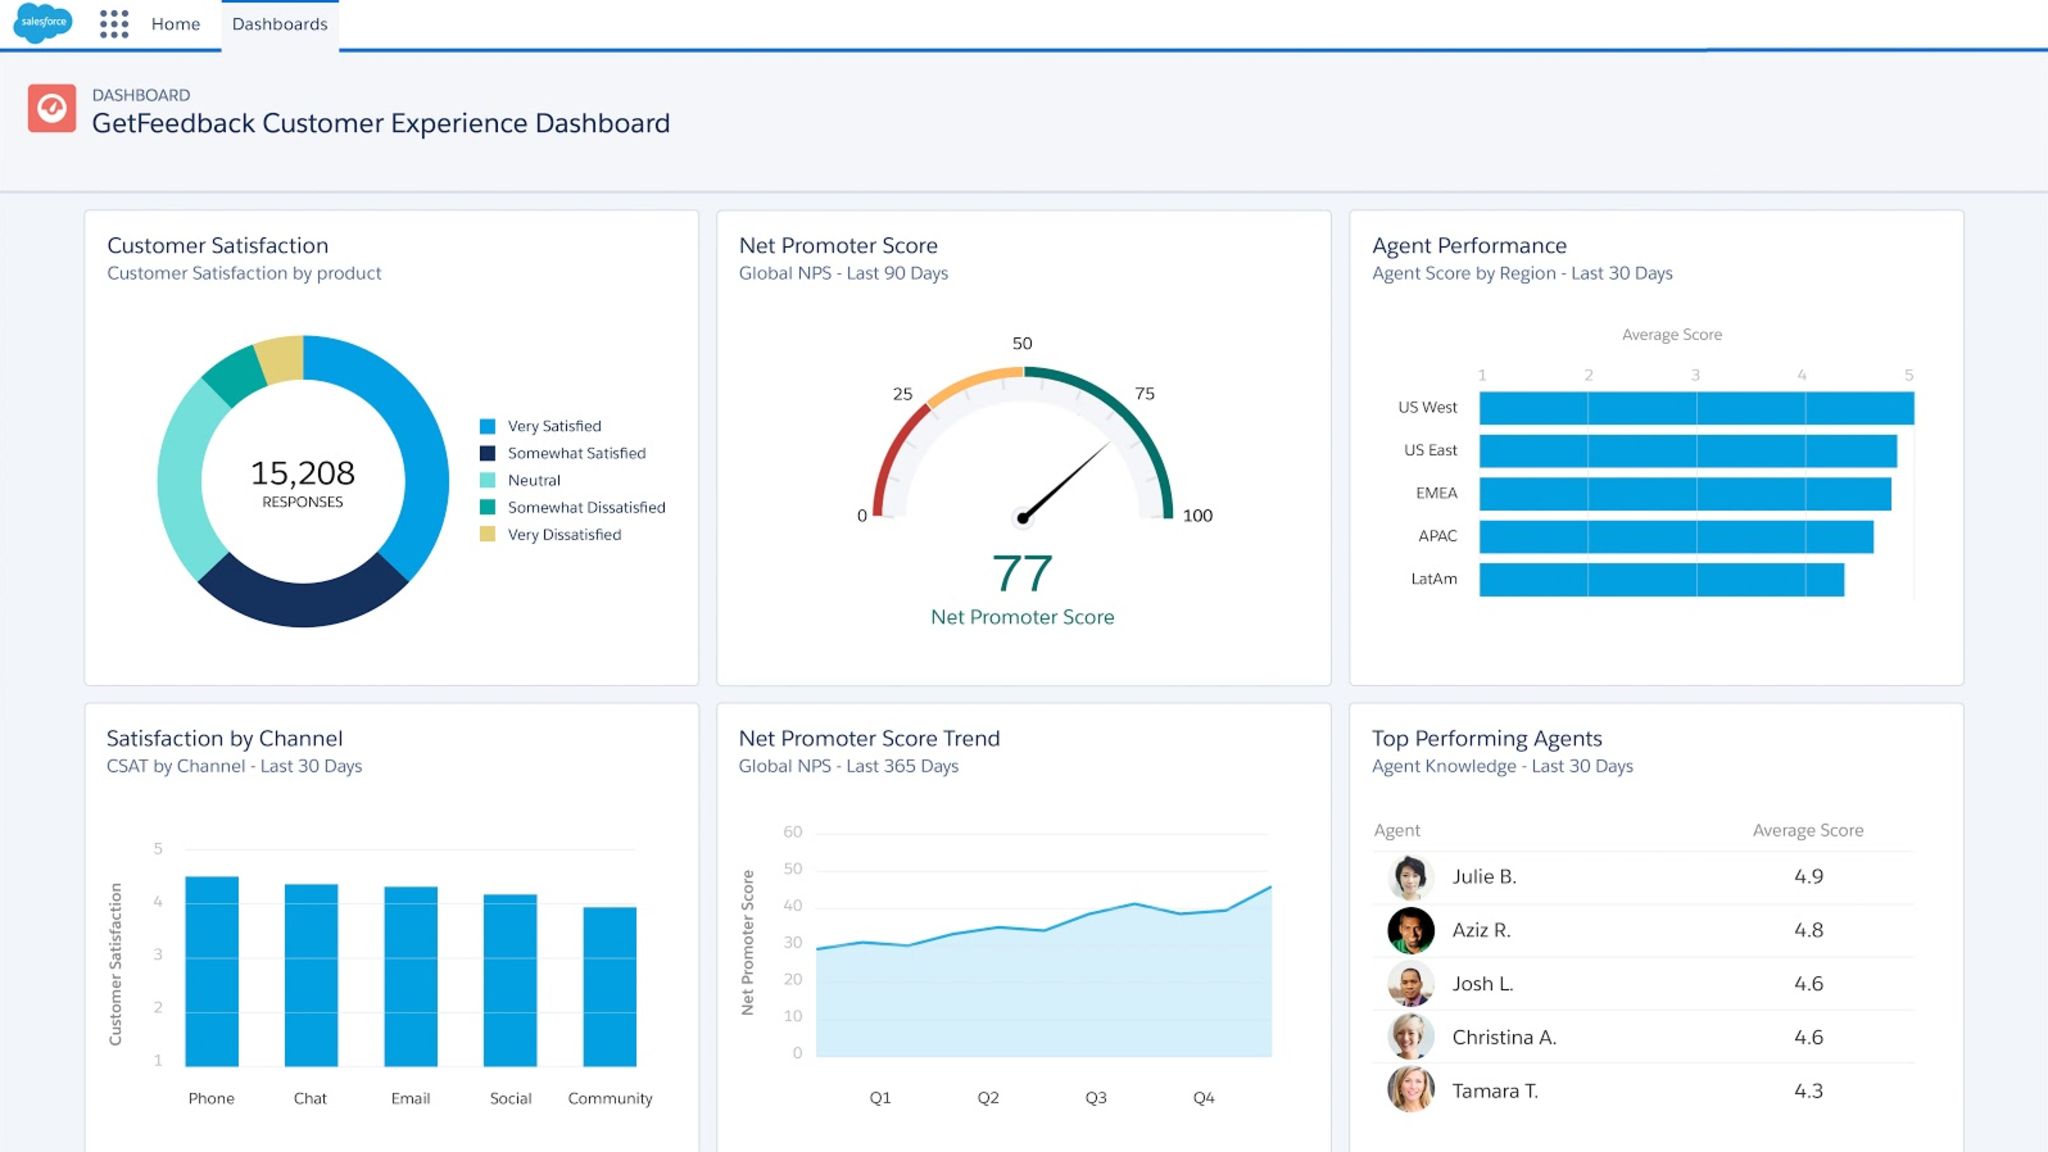Click the Top Performing Agents heading
This screenshot has width=2048, height=1152.
pos(1487,738)
